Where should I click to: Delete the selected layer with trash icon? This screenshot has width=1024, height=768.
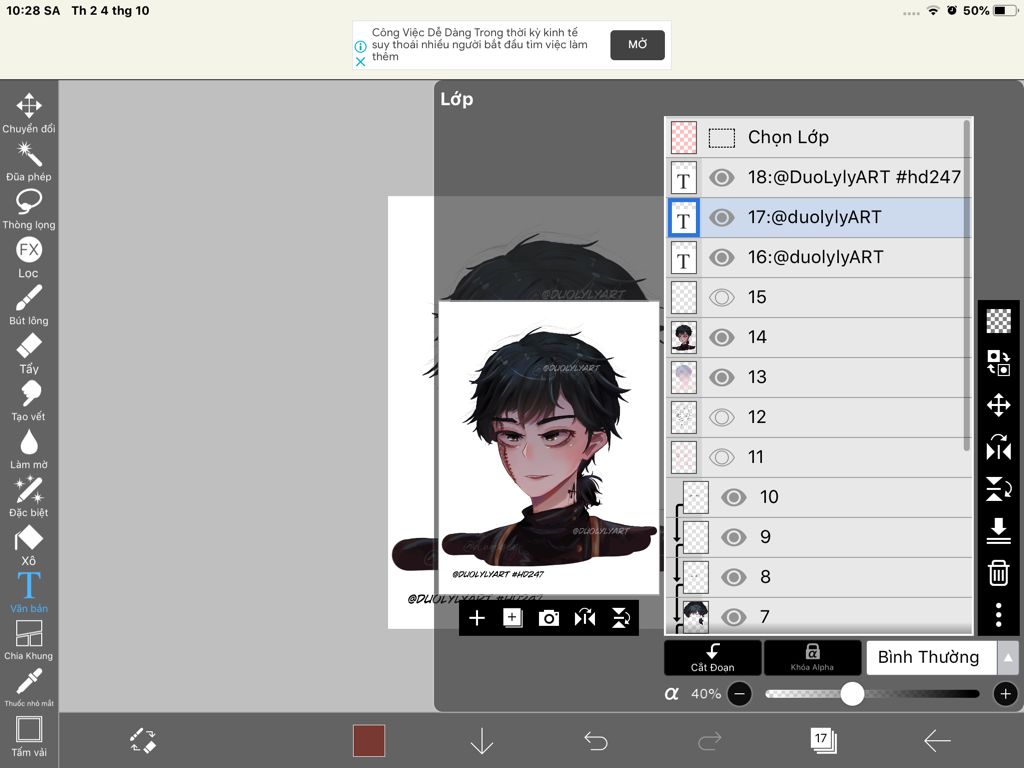tap(999, 573)
